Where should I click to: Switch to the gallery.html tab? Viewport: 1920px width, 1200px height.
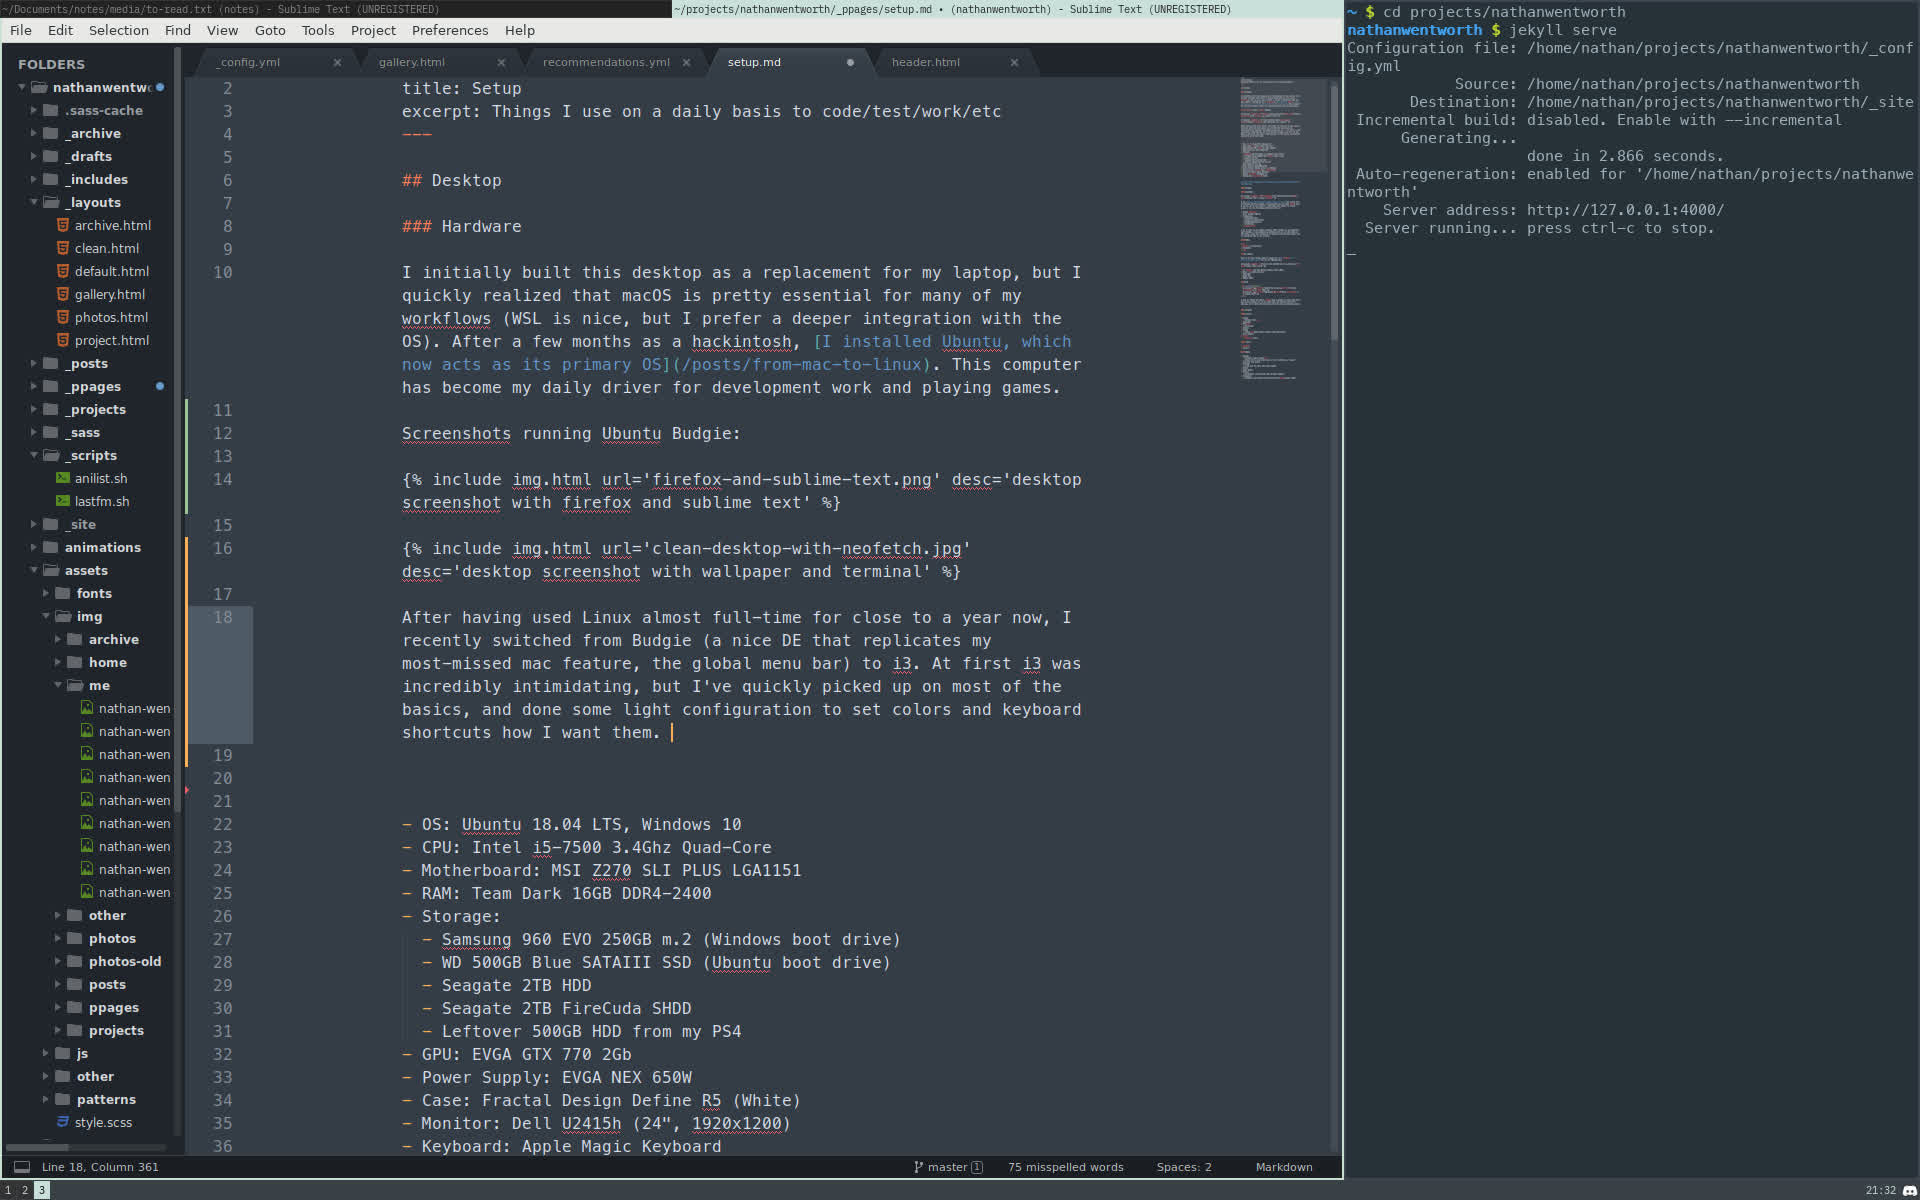(411, 61)
